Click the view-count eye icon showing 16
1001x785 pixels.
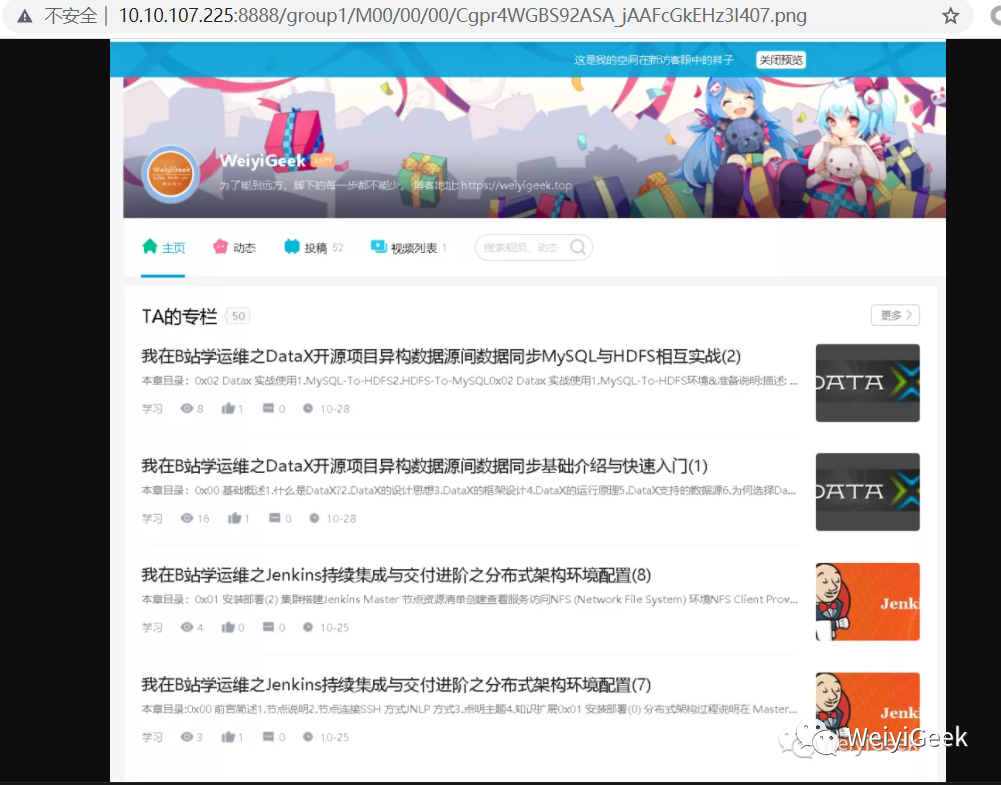coord(186,518)
